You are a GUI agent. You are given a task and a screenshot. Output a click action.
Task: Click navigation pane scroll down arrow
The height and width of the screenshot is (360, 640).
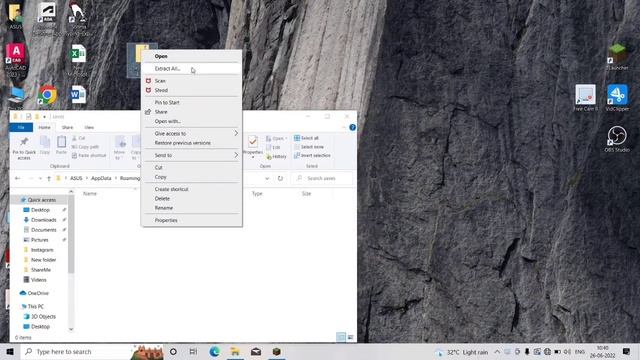point(71,329)
